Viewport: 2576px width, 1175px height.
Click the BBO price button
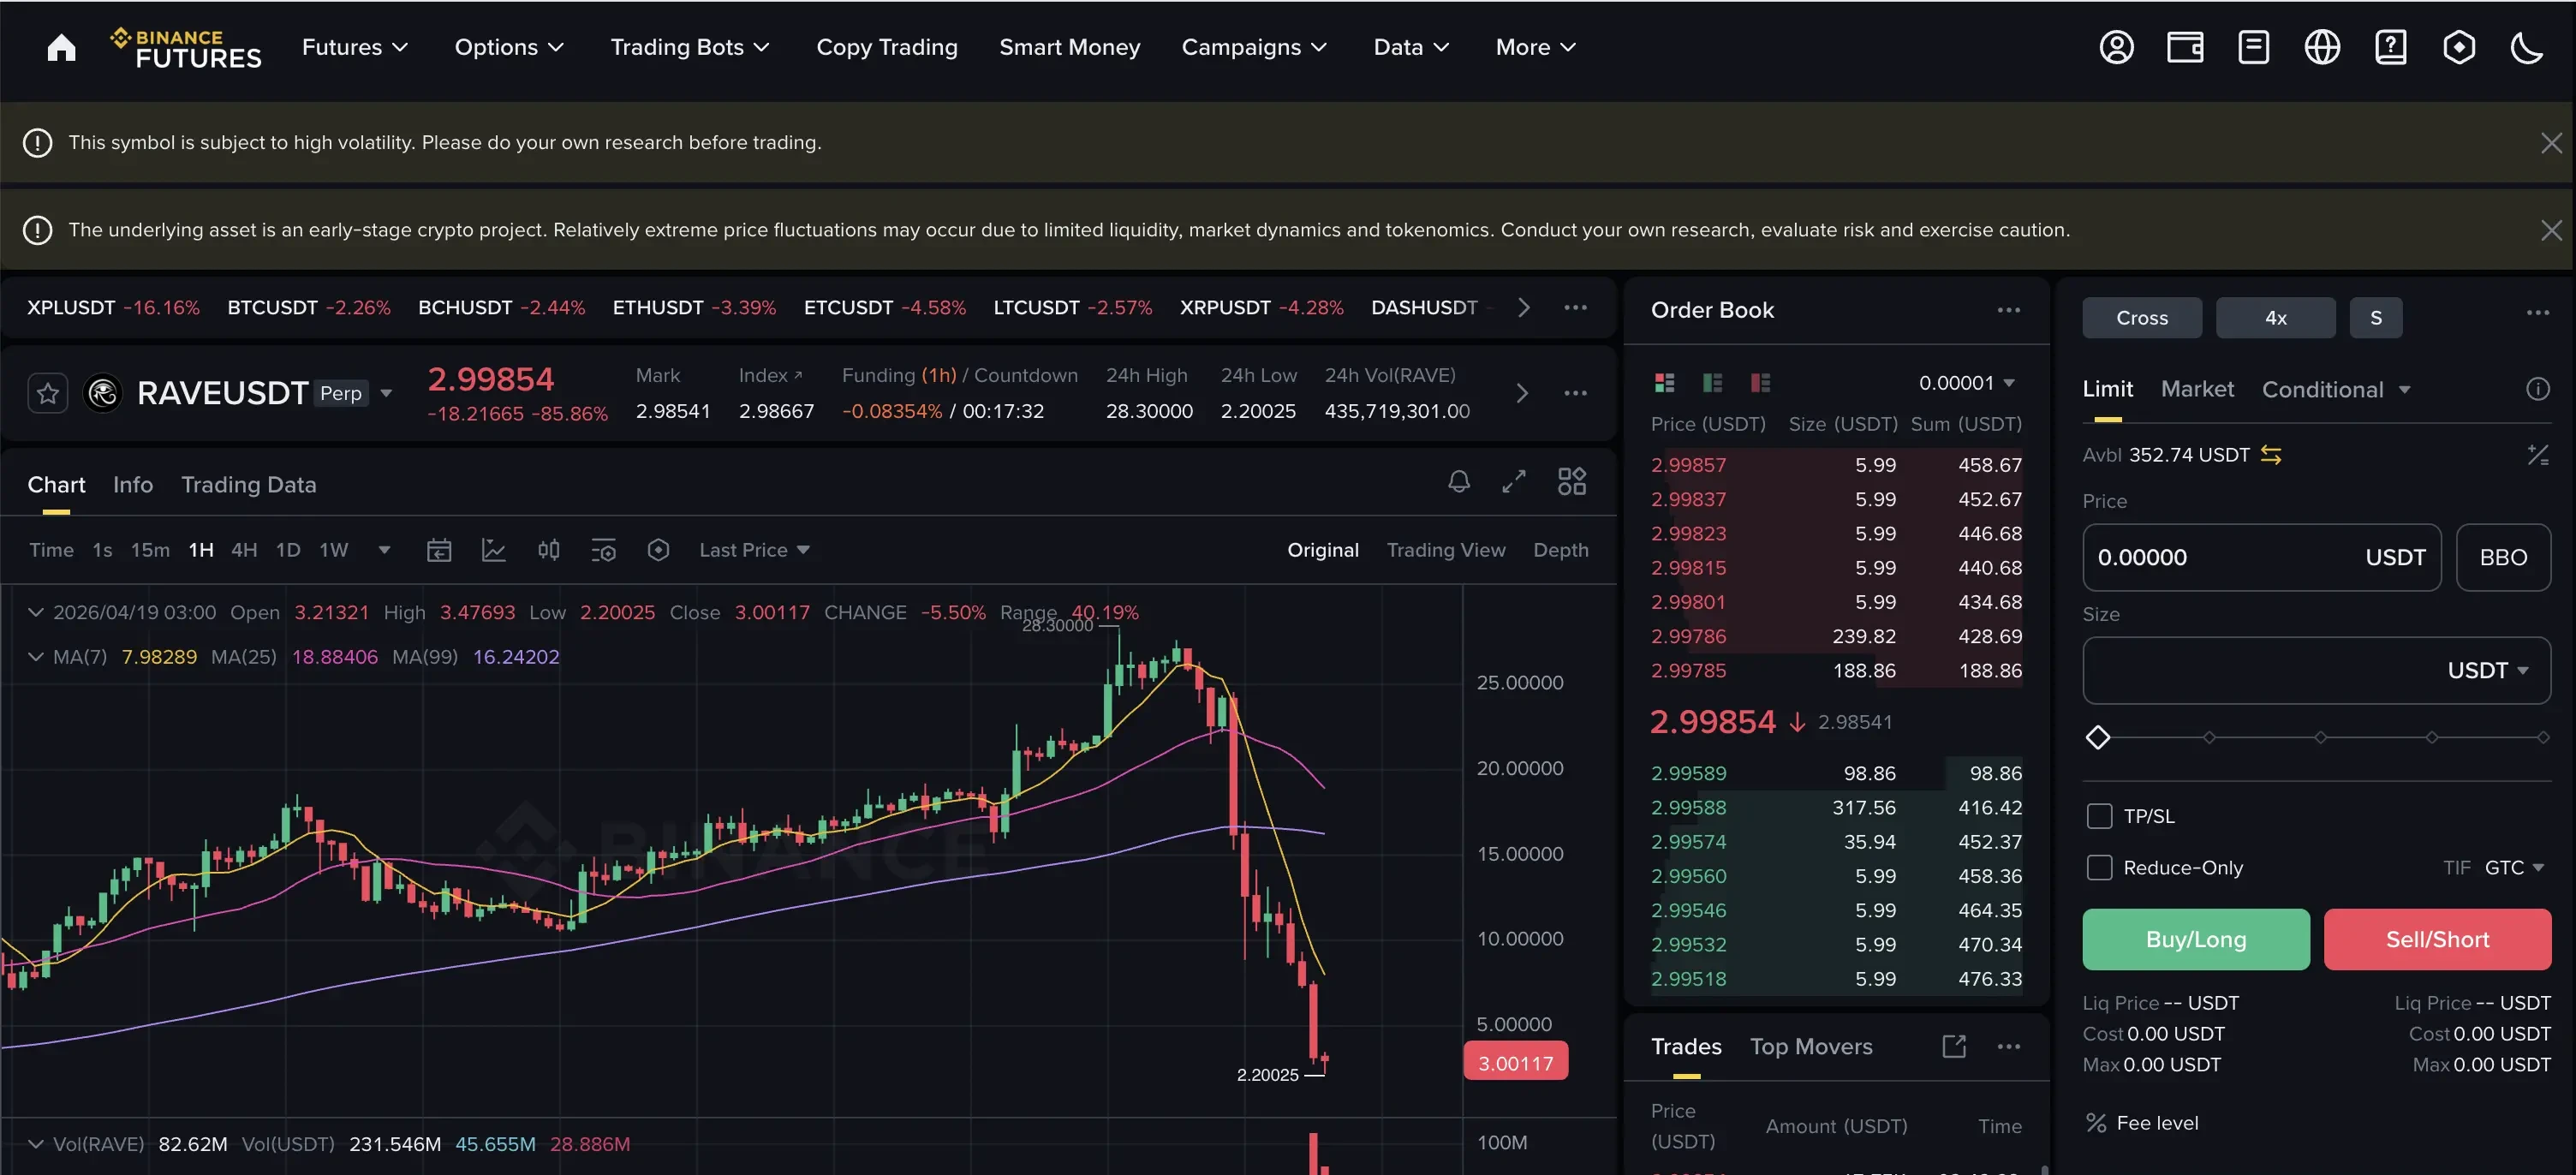[2503, 557]
